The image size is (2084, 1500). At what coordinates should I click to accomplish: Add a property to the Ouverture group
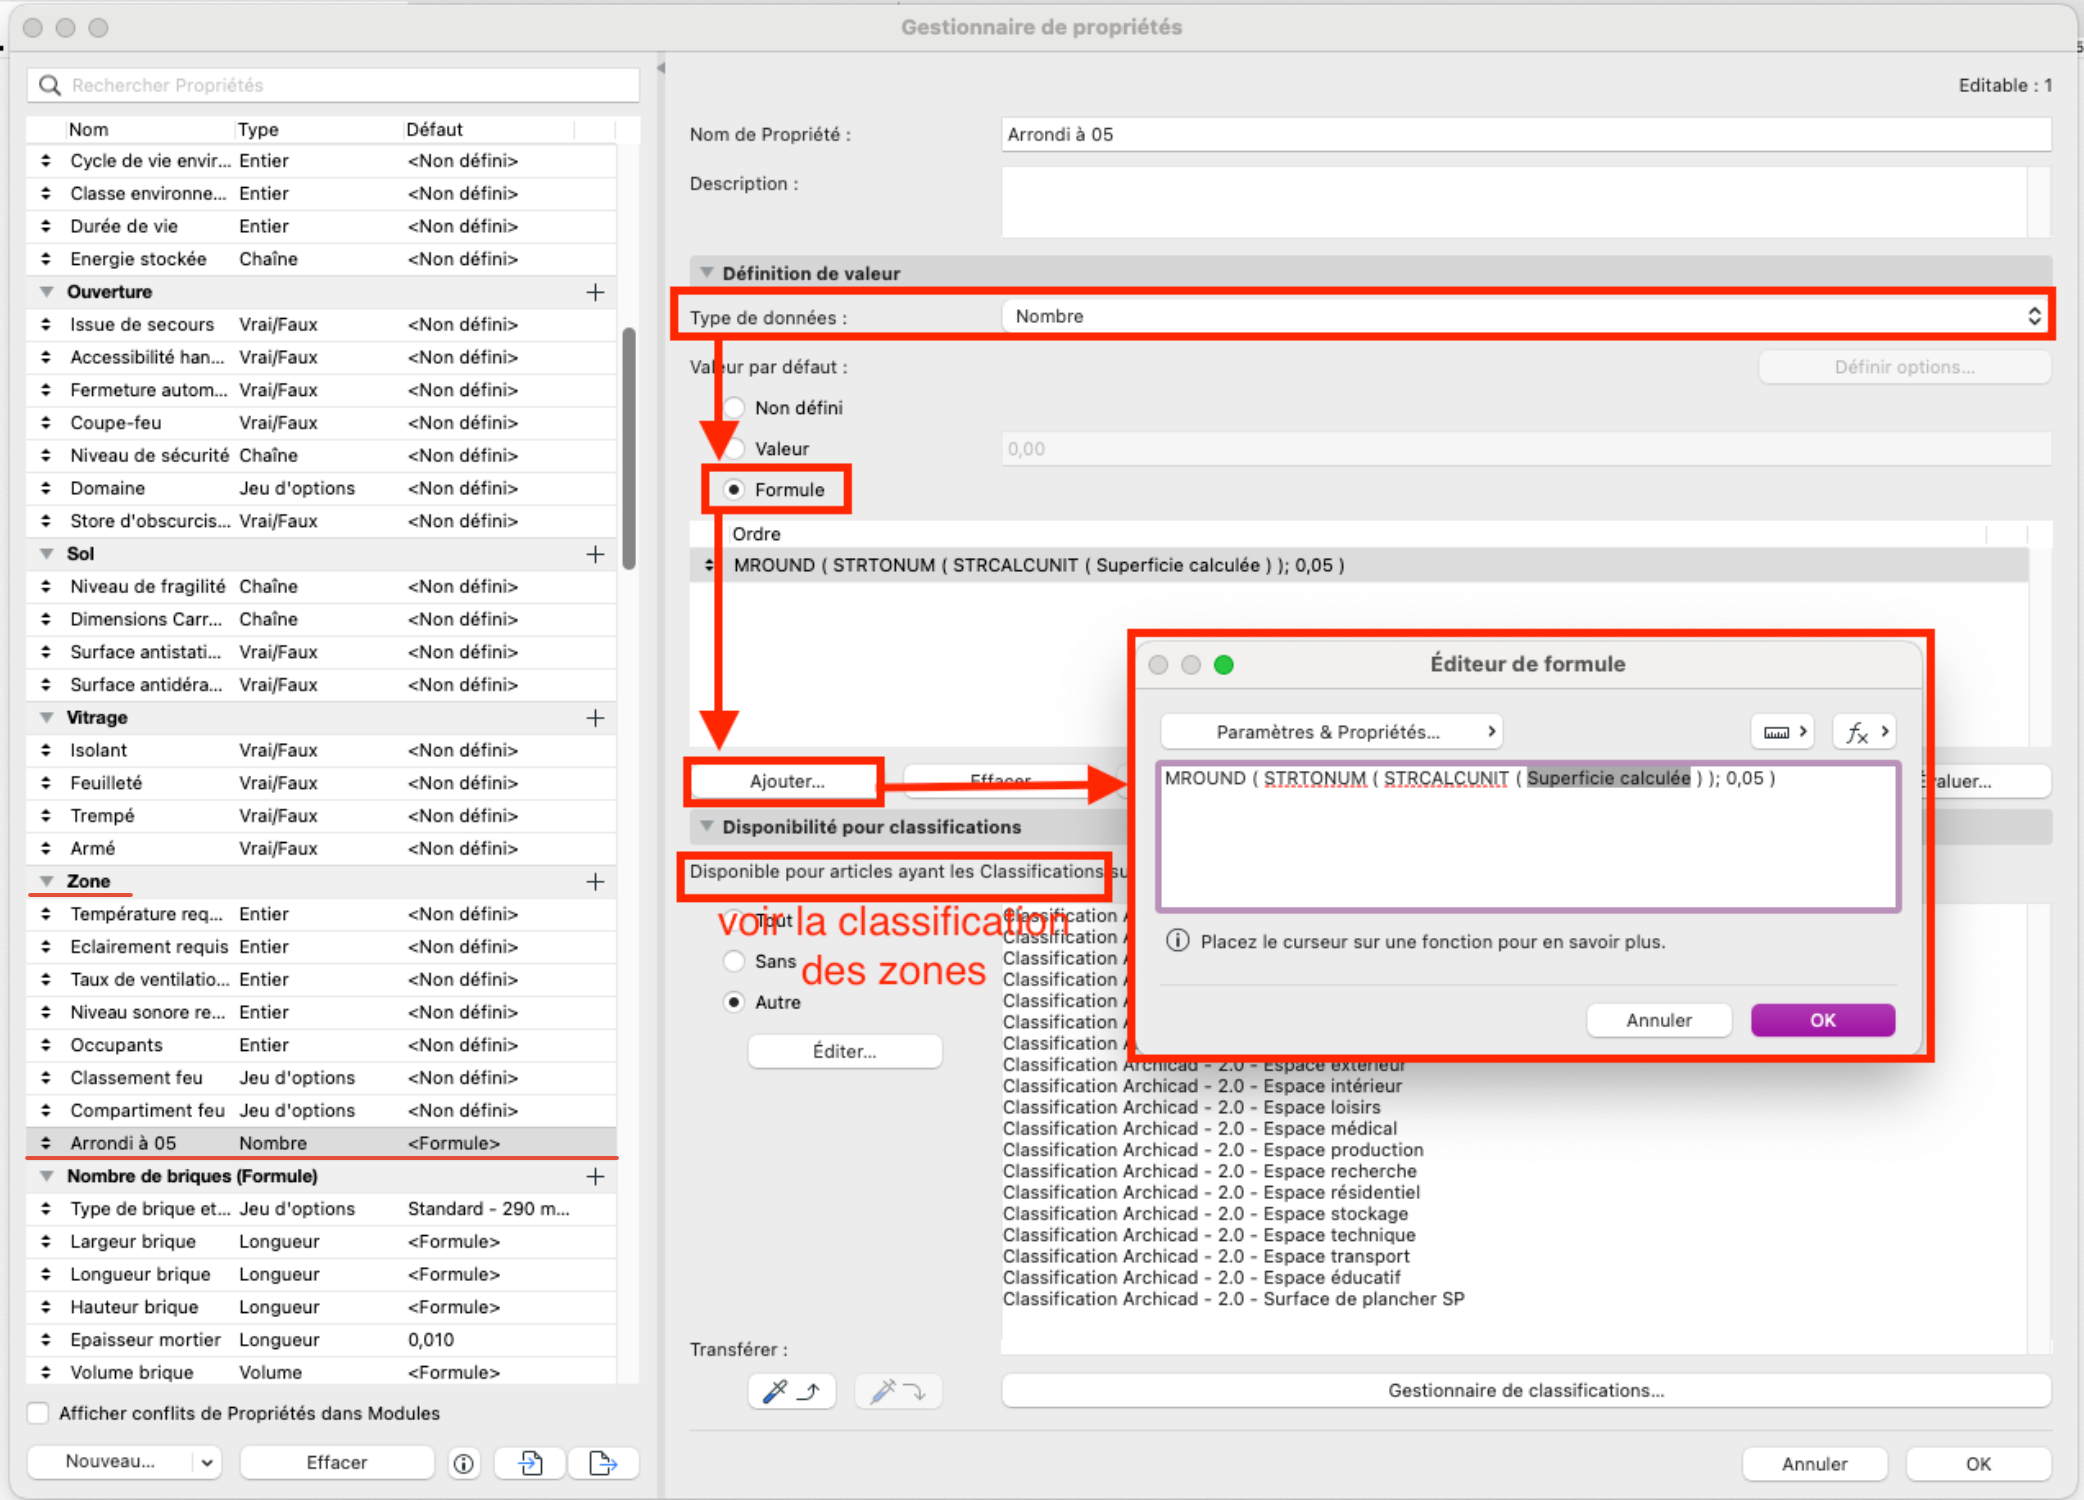(x=595, y=292)
